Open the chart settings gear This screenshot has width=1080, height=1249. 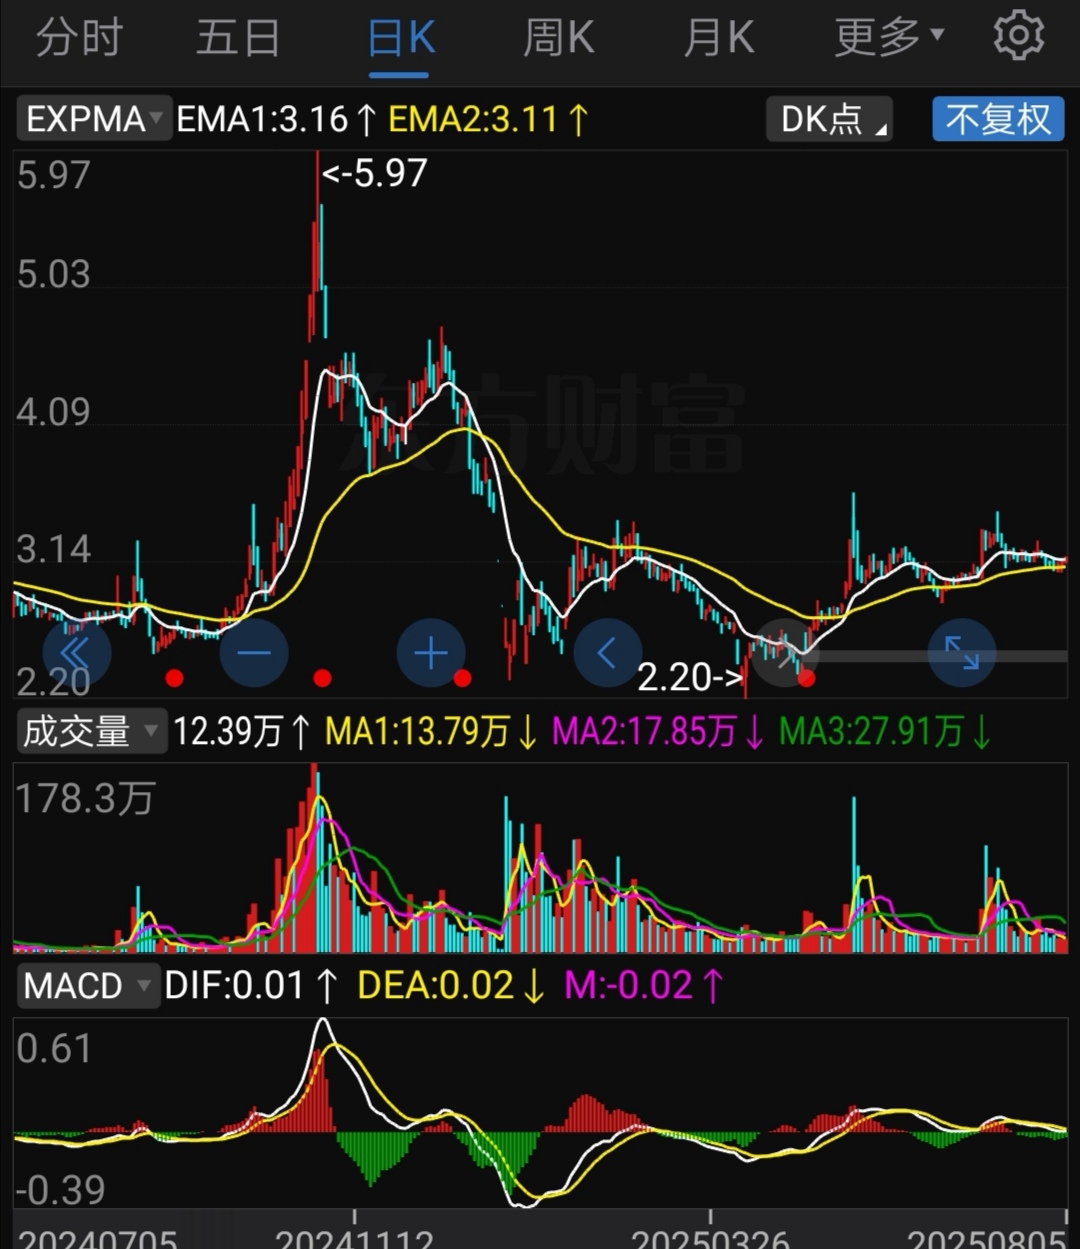coord(1018,37)
